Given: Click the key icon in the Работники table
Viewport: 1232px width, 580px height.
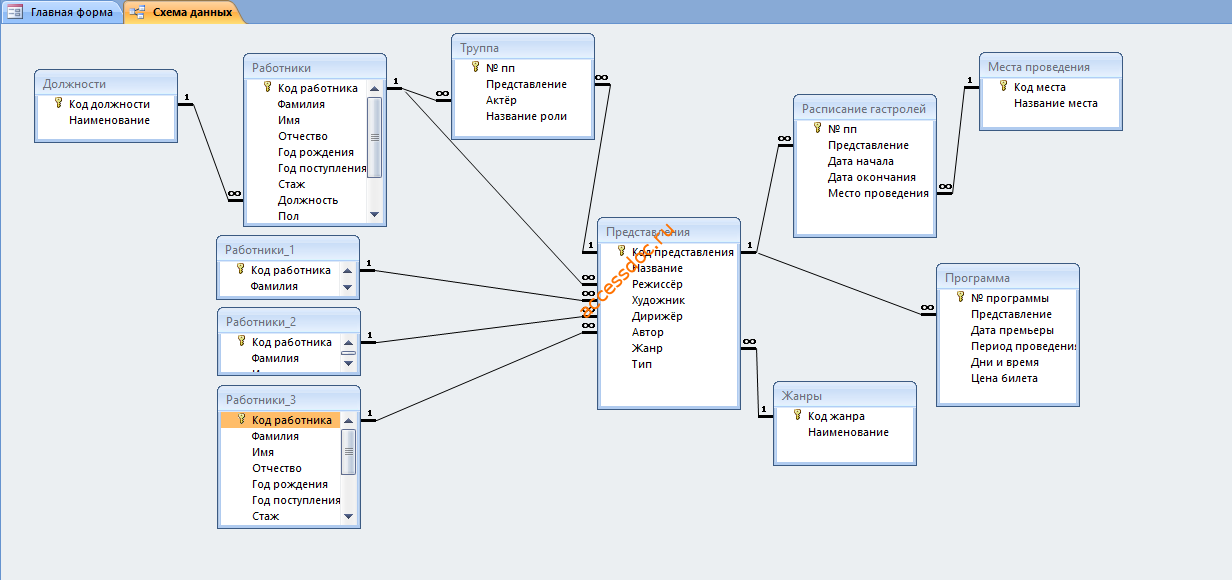Looking at the screenshot, I should 267,87.
